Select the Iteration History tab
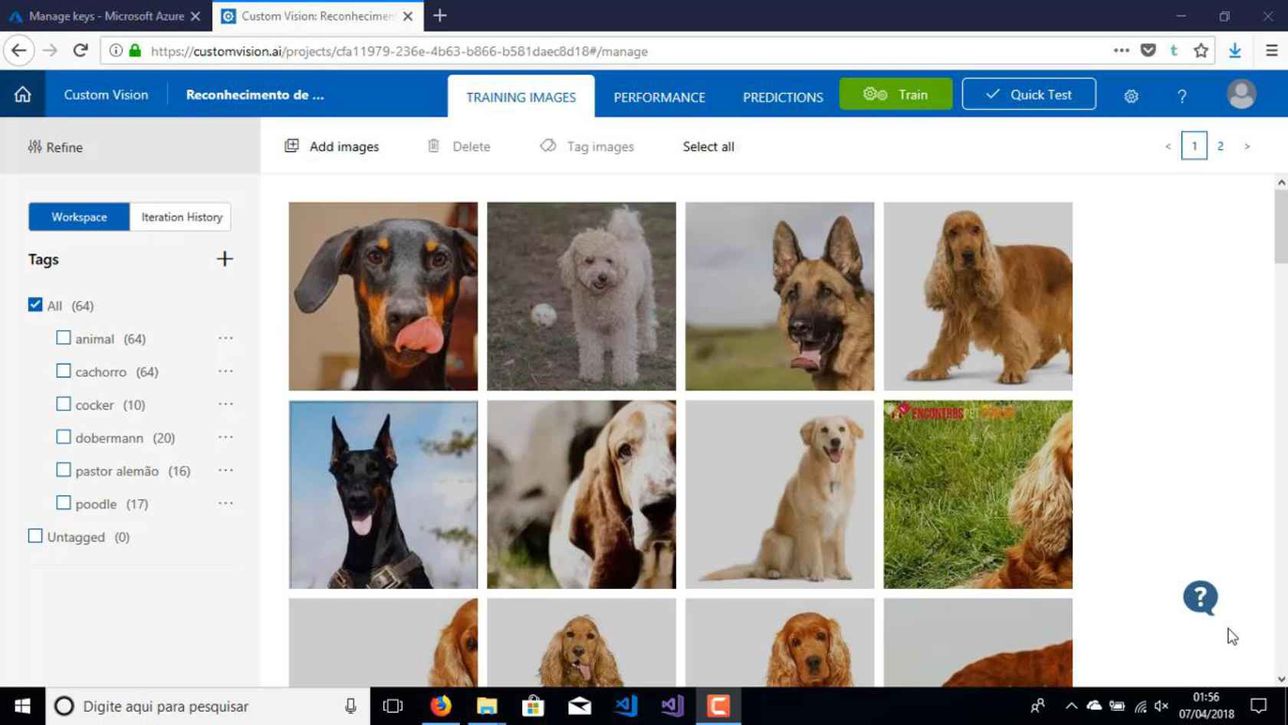 click(x=181, y=217)
